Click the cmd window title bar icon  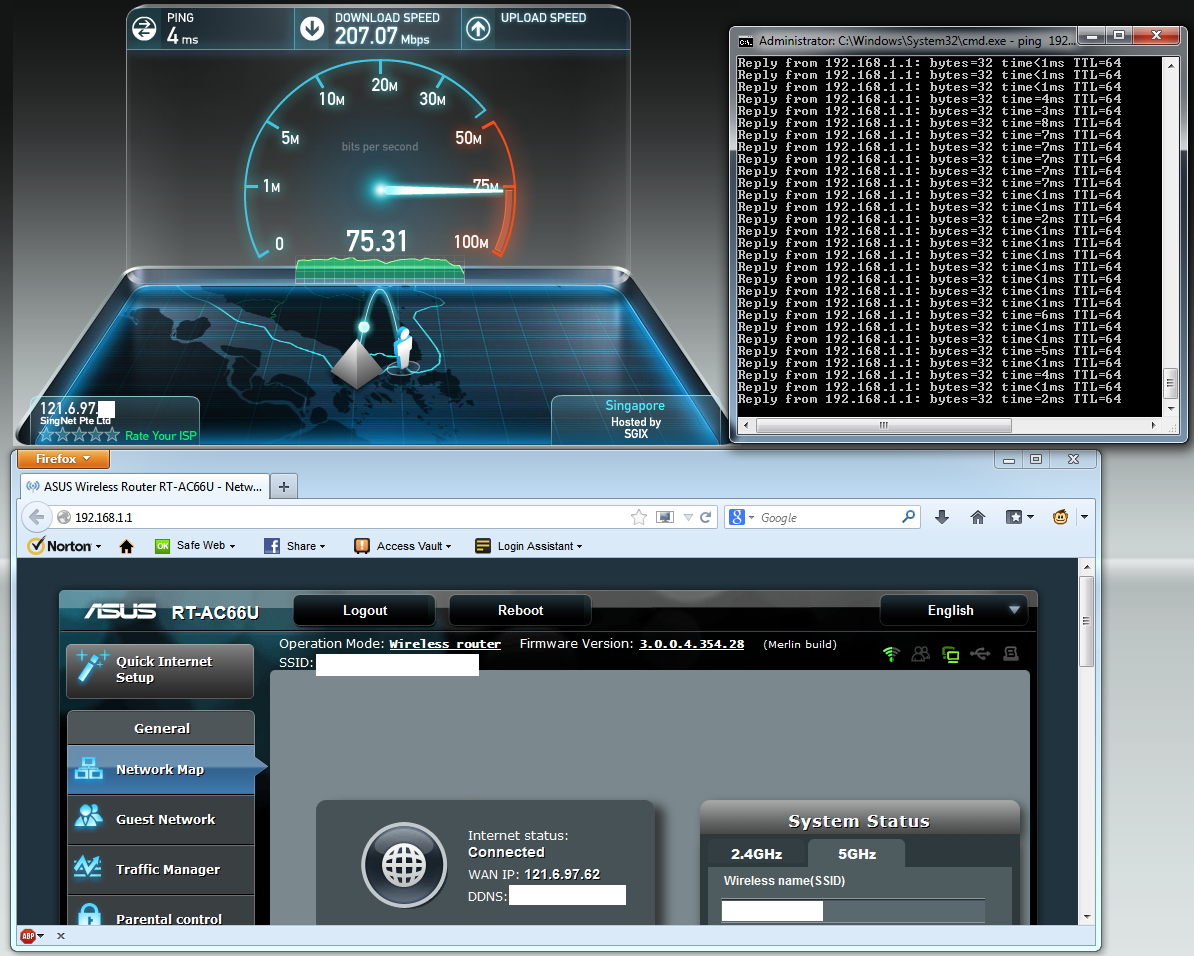(745, 41)
